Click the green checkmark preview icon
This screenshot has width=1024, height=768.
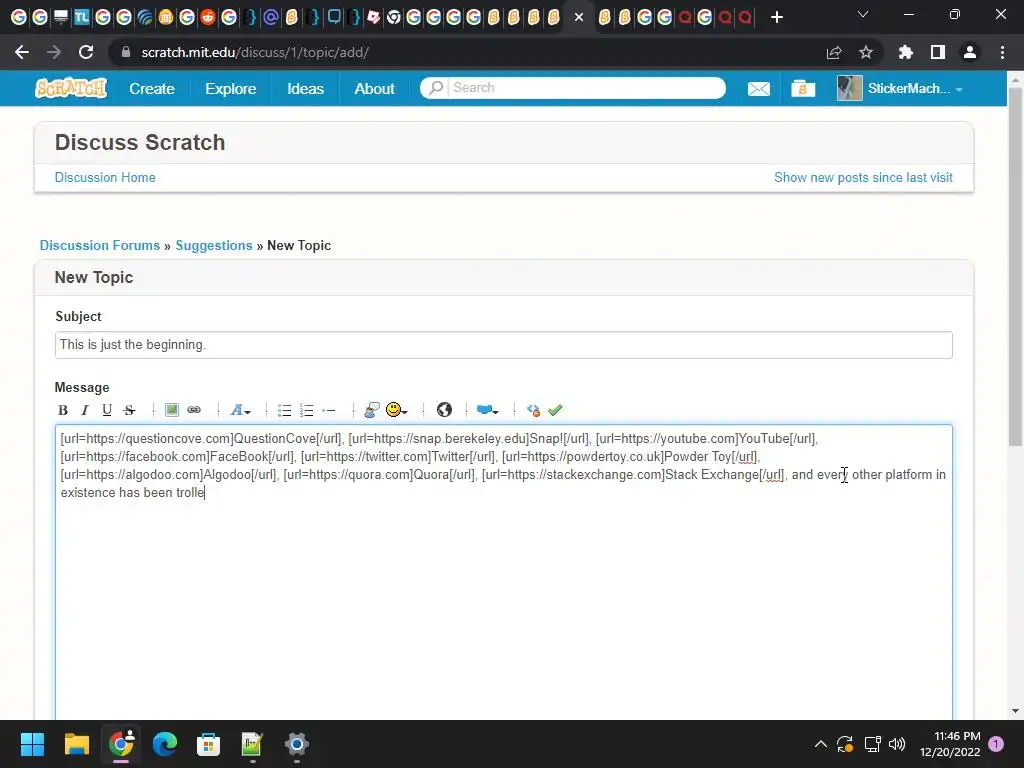[555, 410]
